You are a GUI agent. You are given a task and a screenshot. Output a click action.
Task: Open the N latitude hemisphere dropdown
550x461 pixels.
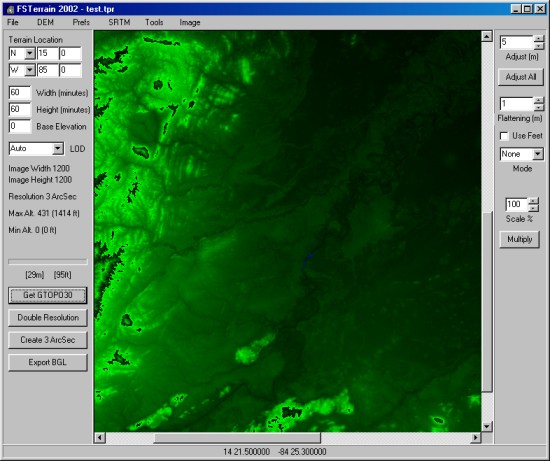coord(30,54)
